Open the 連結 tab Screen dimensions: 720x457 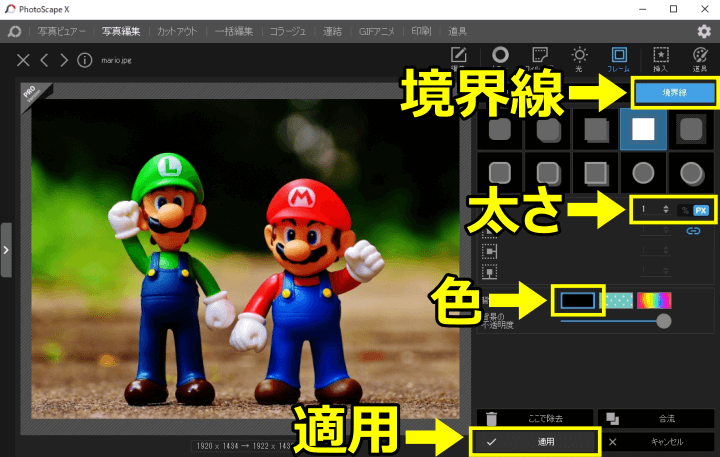point(332,31)
